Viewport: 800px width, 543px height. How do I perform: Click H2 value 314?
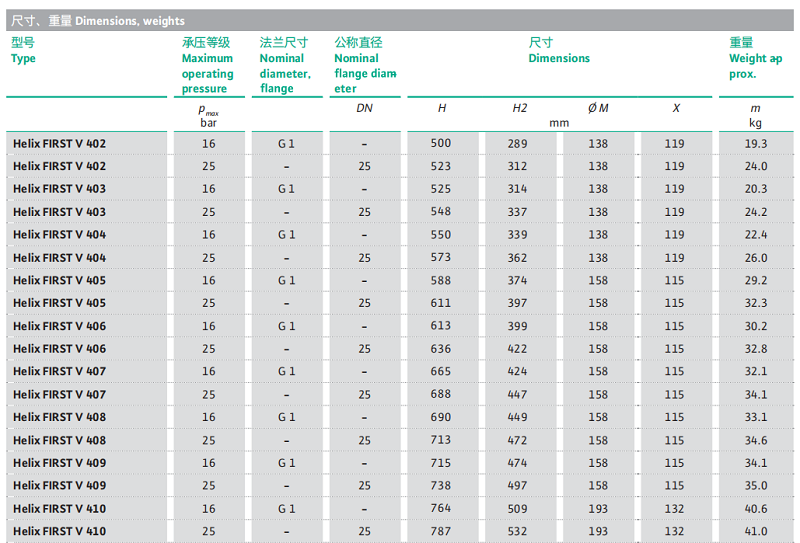(x=517, y=189)
